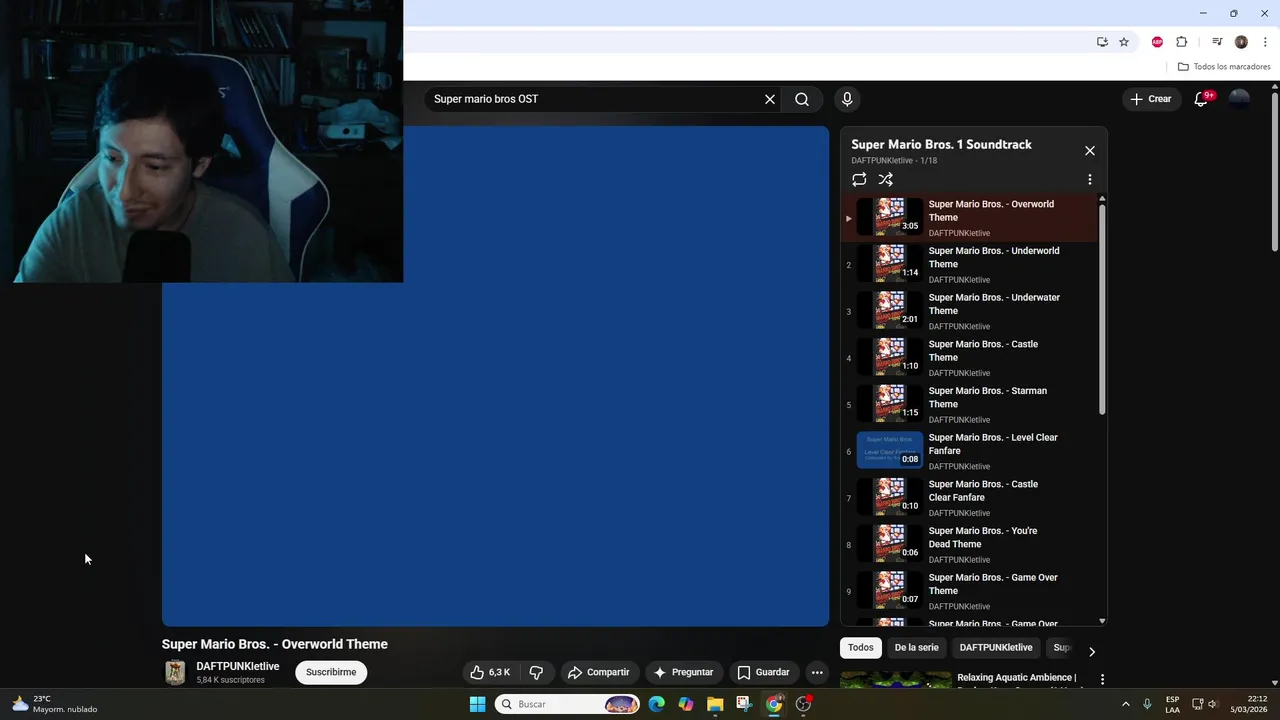
Task: Click the Preguntar button
Action: click(x=683, y=672)
